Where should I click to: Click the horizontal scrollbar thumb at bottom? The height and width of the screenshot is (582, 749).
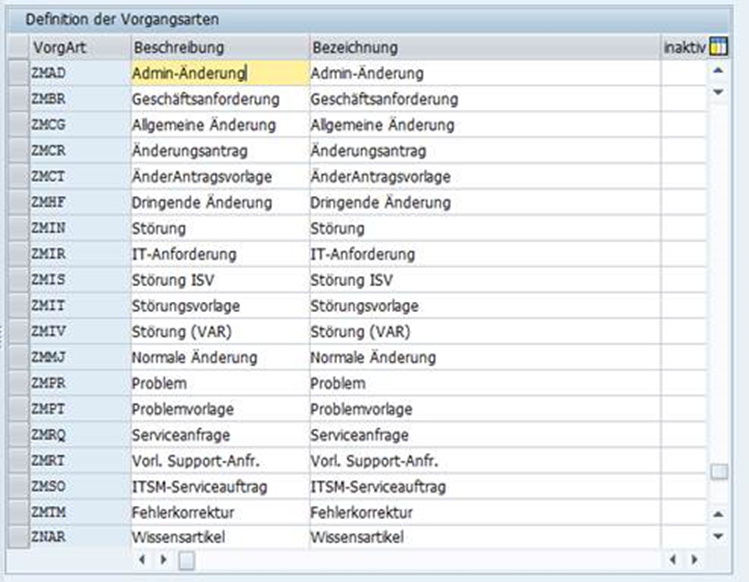(x=187, y=559)
